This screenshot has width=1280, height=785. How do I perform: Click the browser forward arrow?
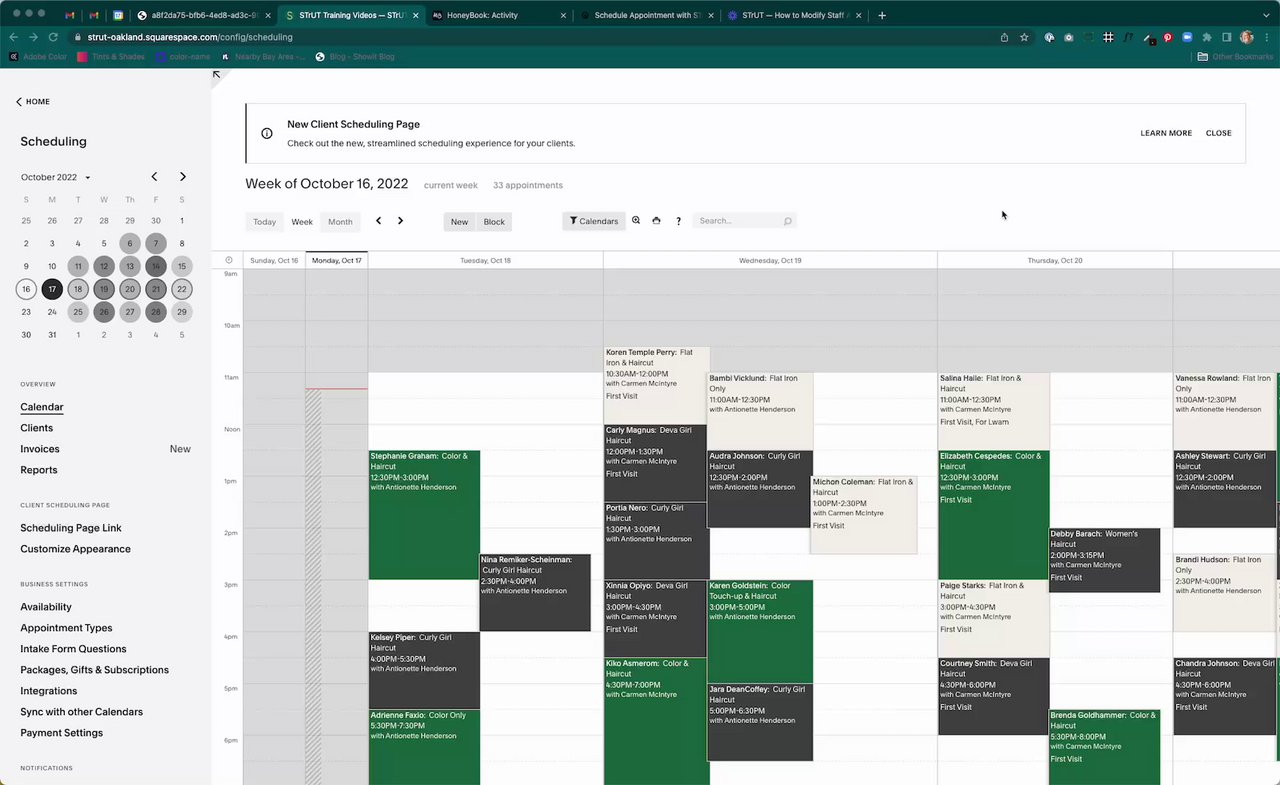tap(35, 37)
